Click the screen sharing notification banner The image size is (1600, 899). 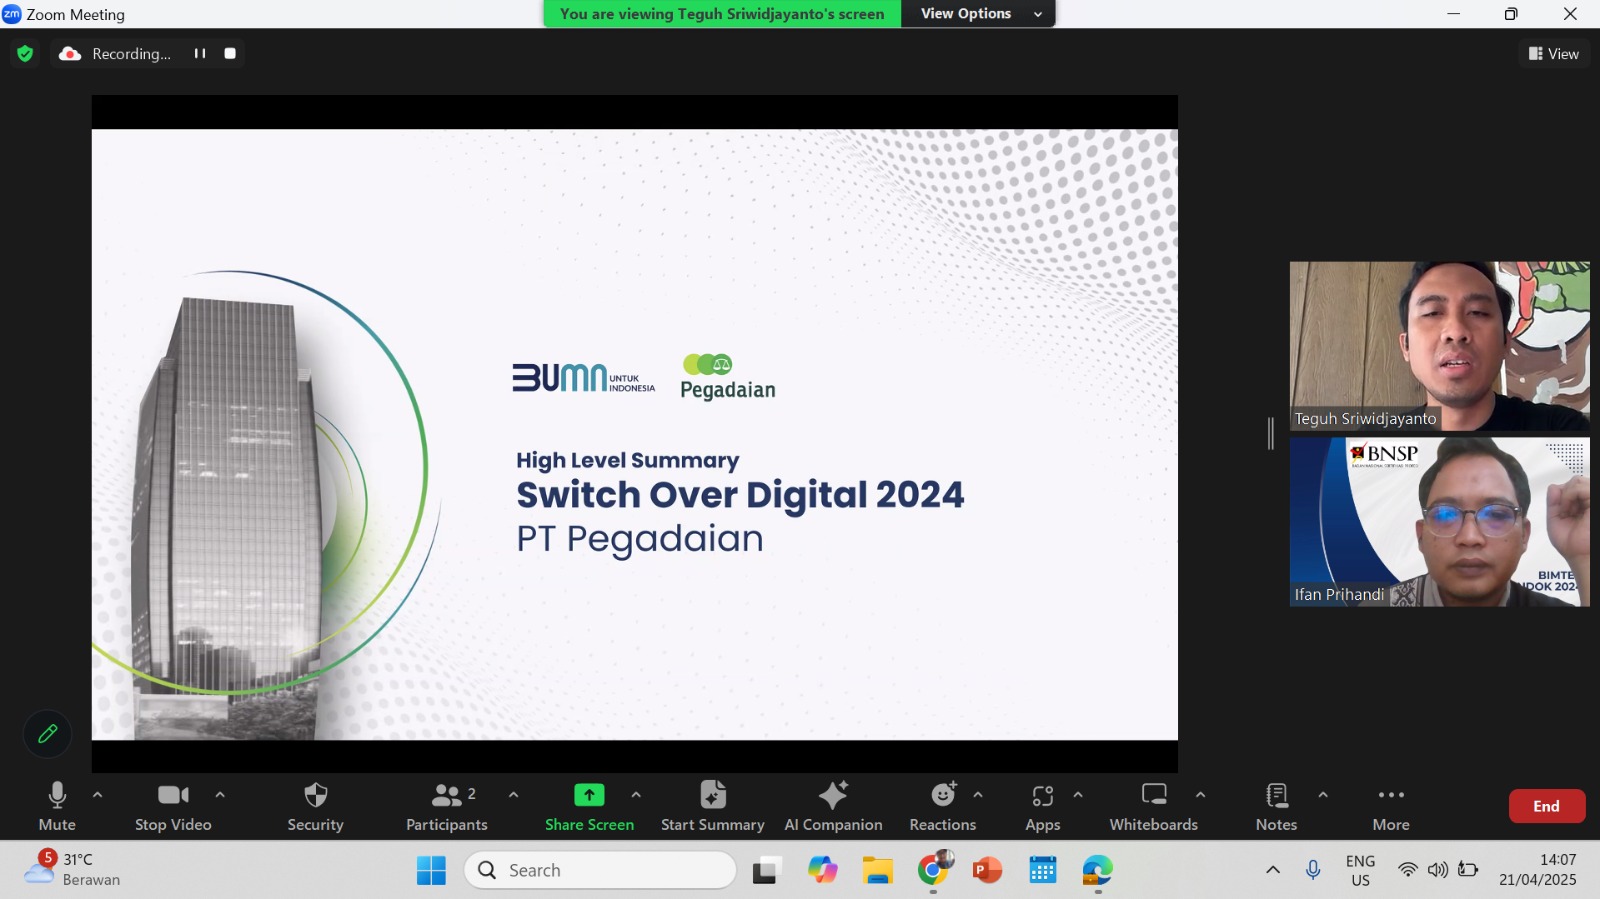pyautogui.click(x=722, y=14)
